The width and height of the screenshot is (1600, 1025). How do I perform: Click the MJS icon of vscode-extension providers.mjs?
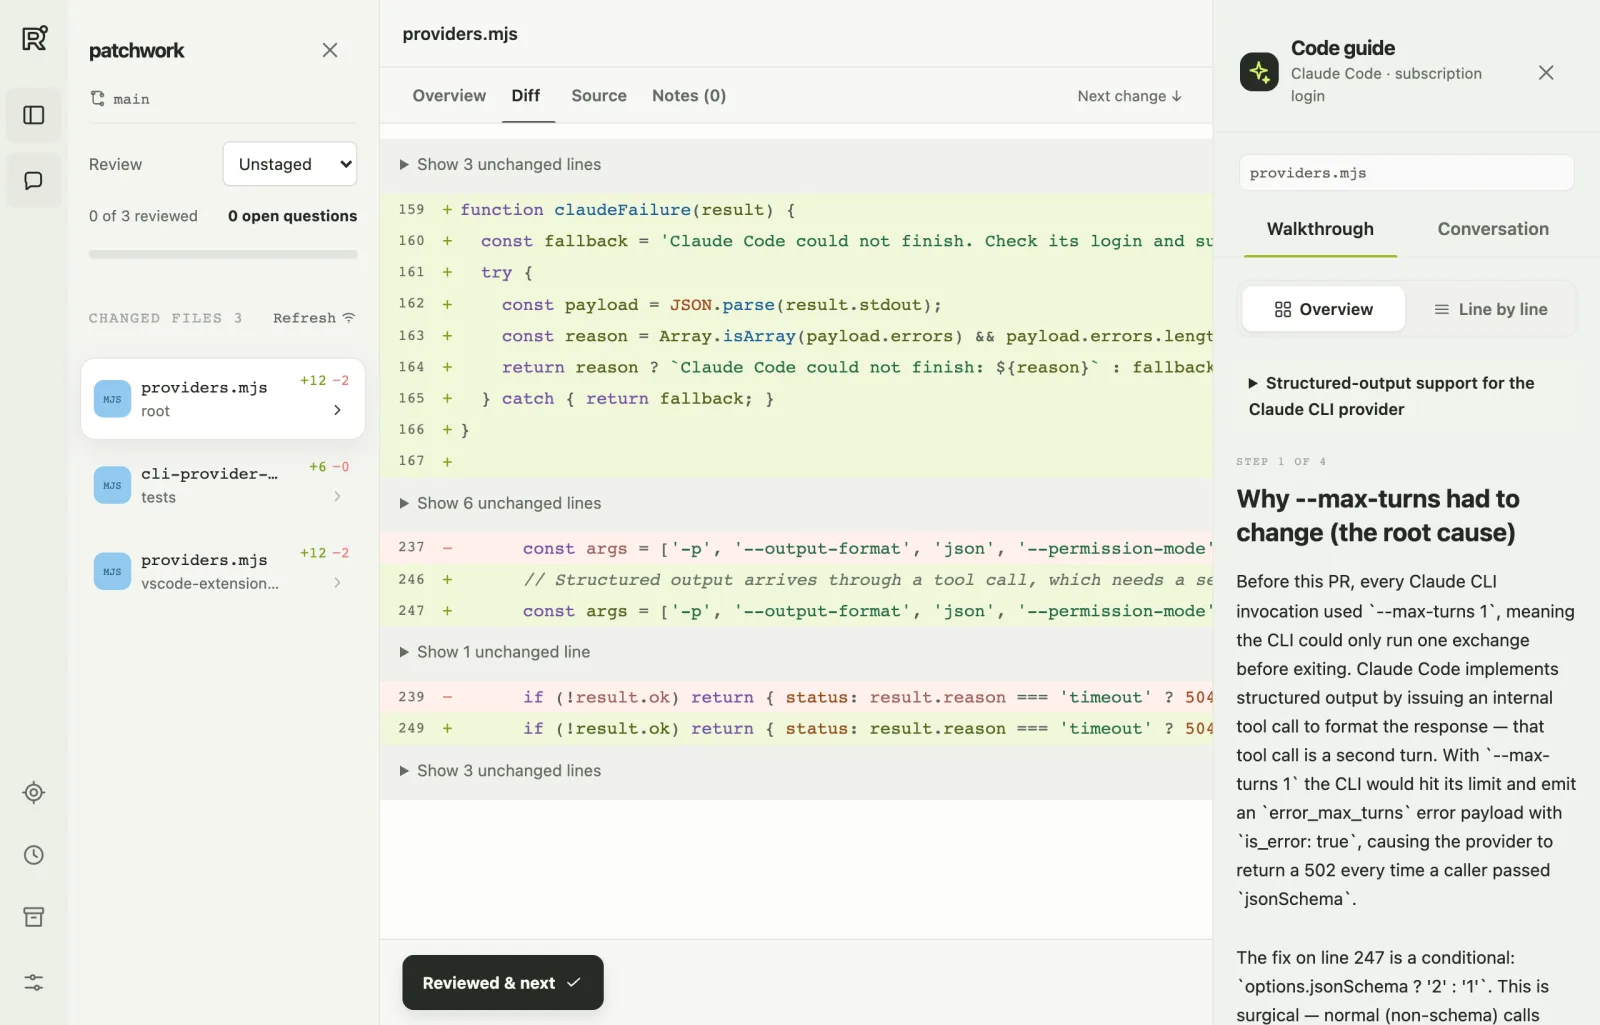(112, 572)
